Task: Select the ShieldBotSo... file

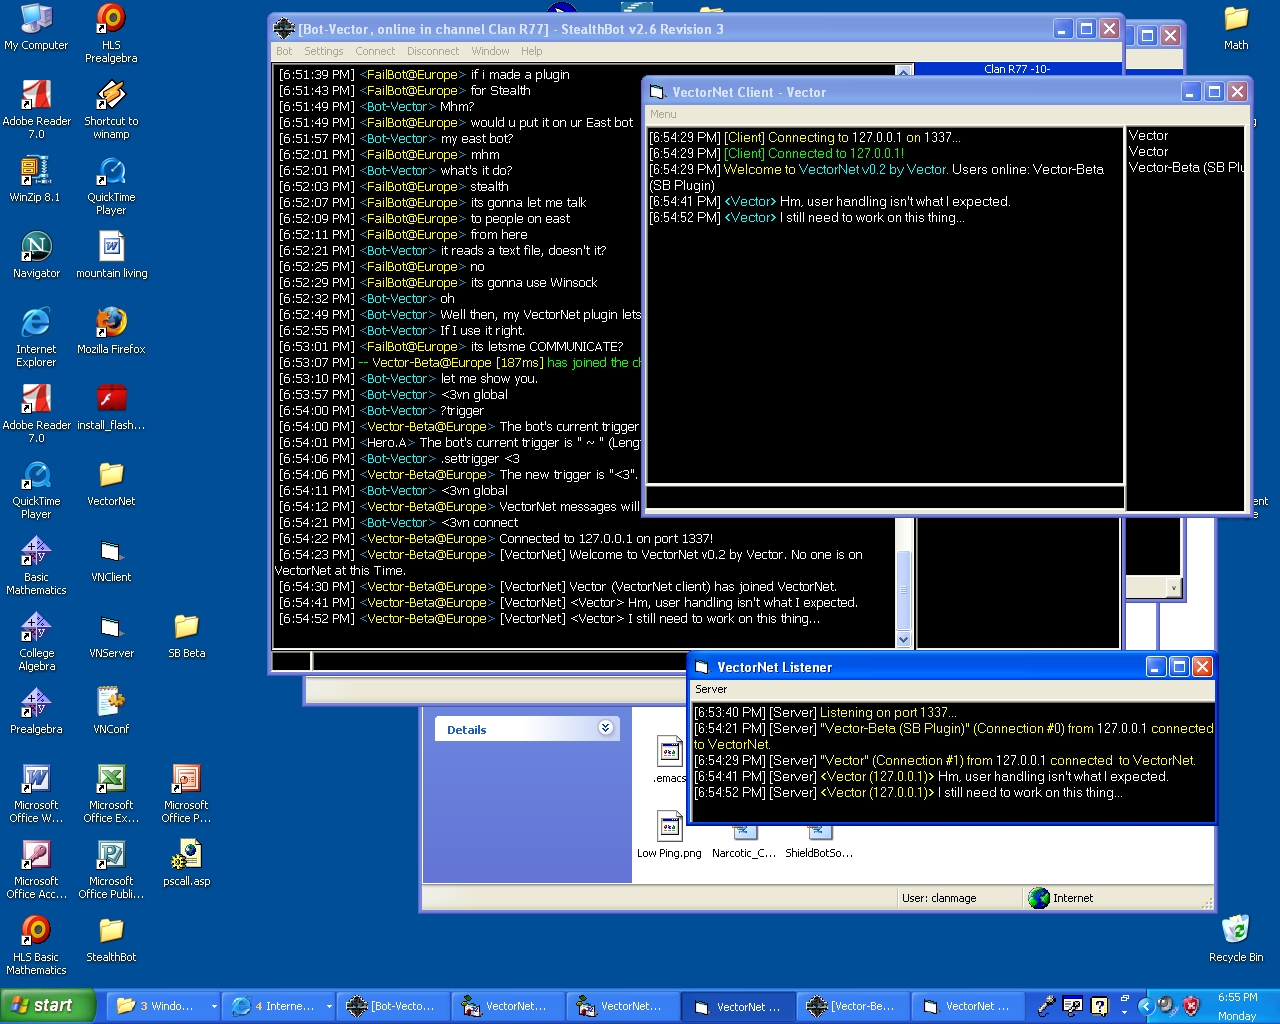Action: point(819,844)
